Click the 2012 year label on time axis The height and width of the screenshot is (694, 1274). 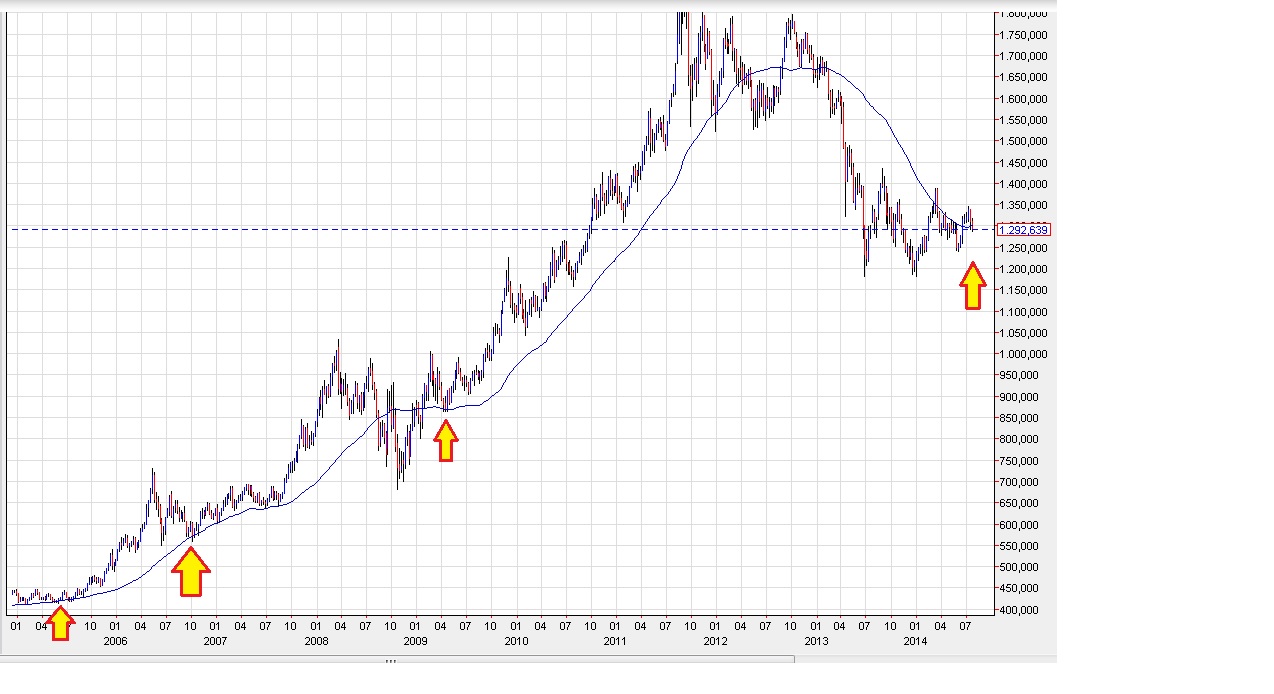point(714,641)
